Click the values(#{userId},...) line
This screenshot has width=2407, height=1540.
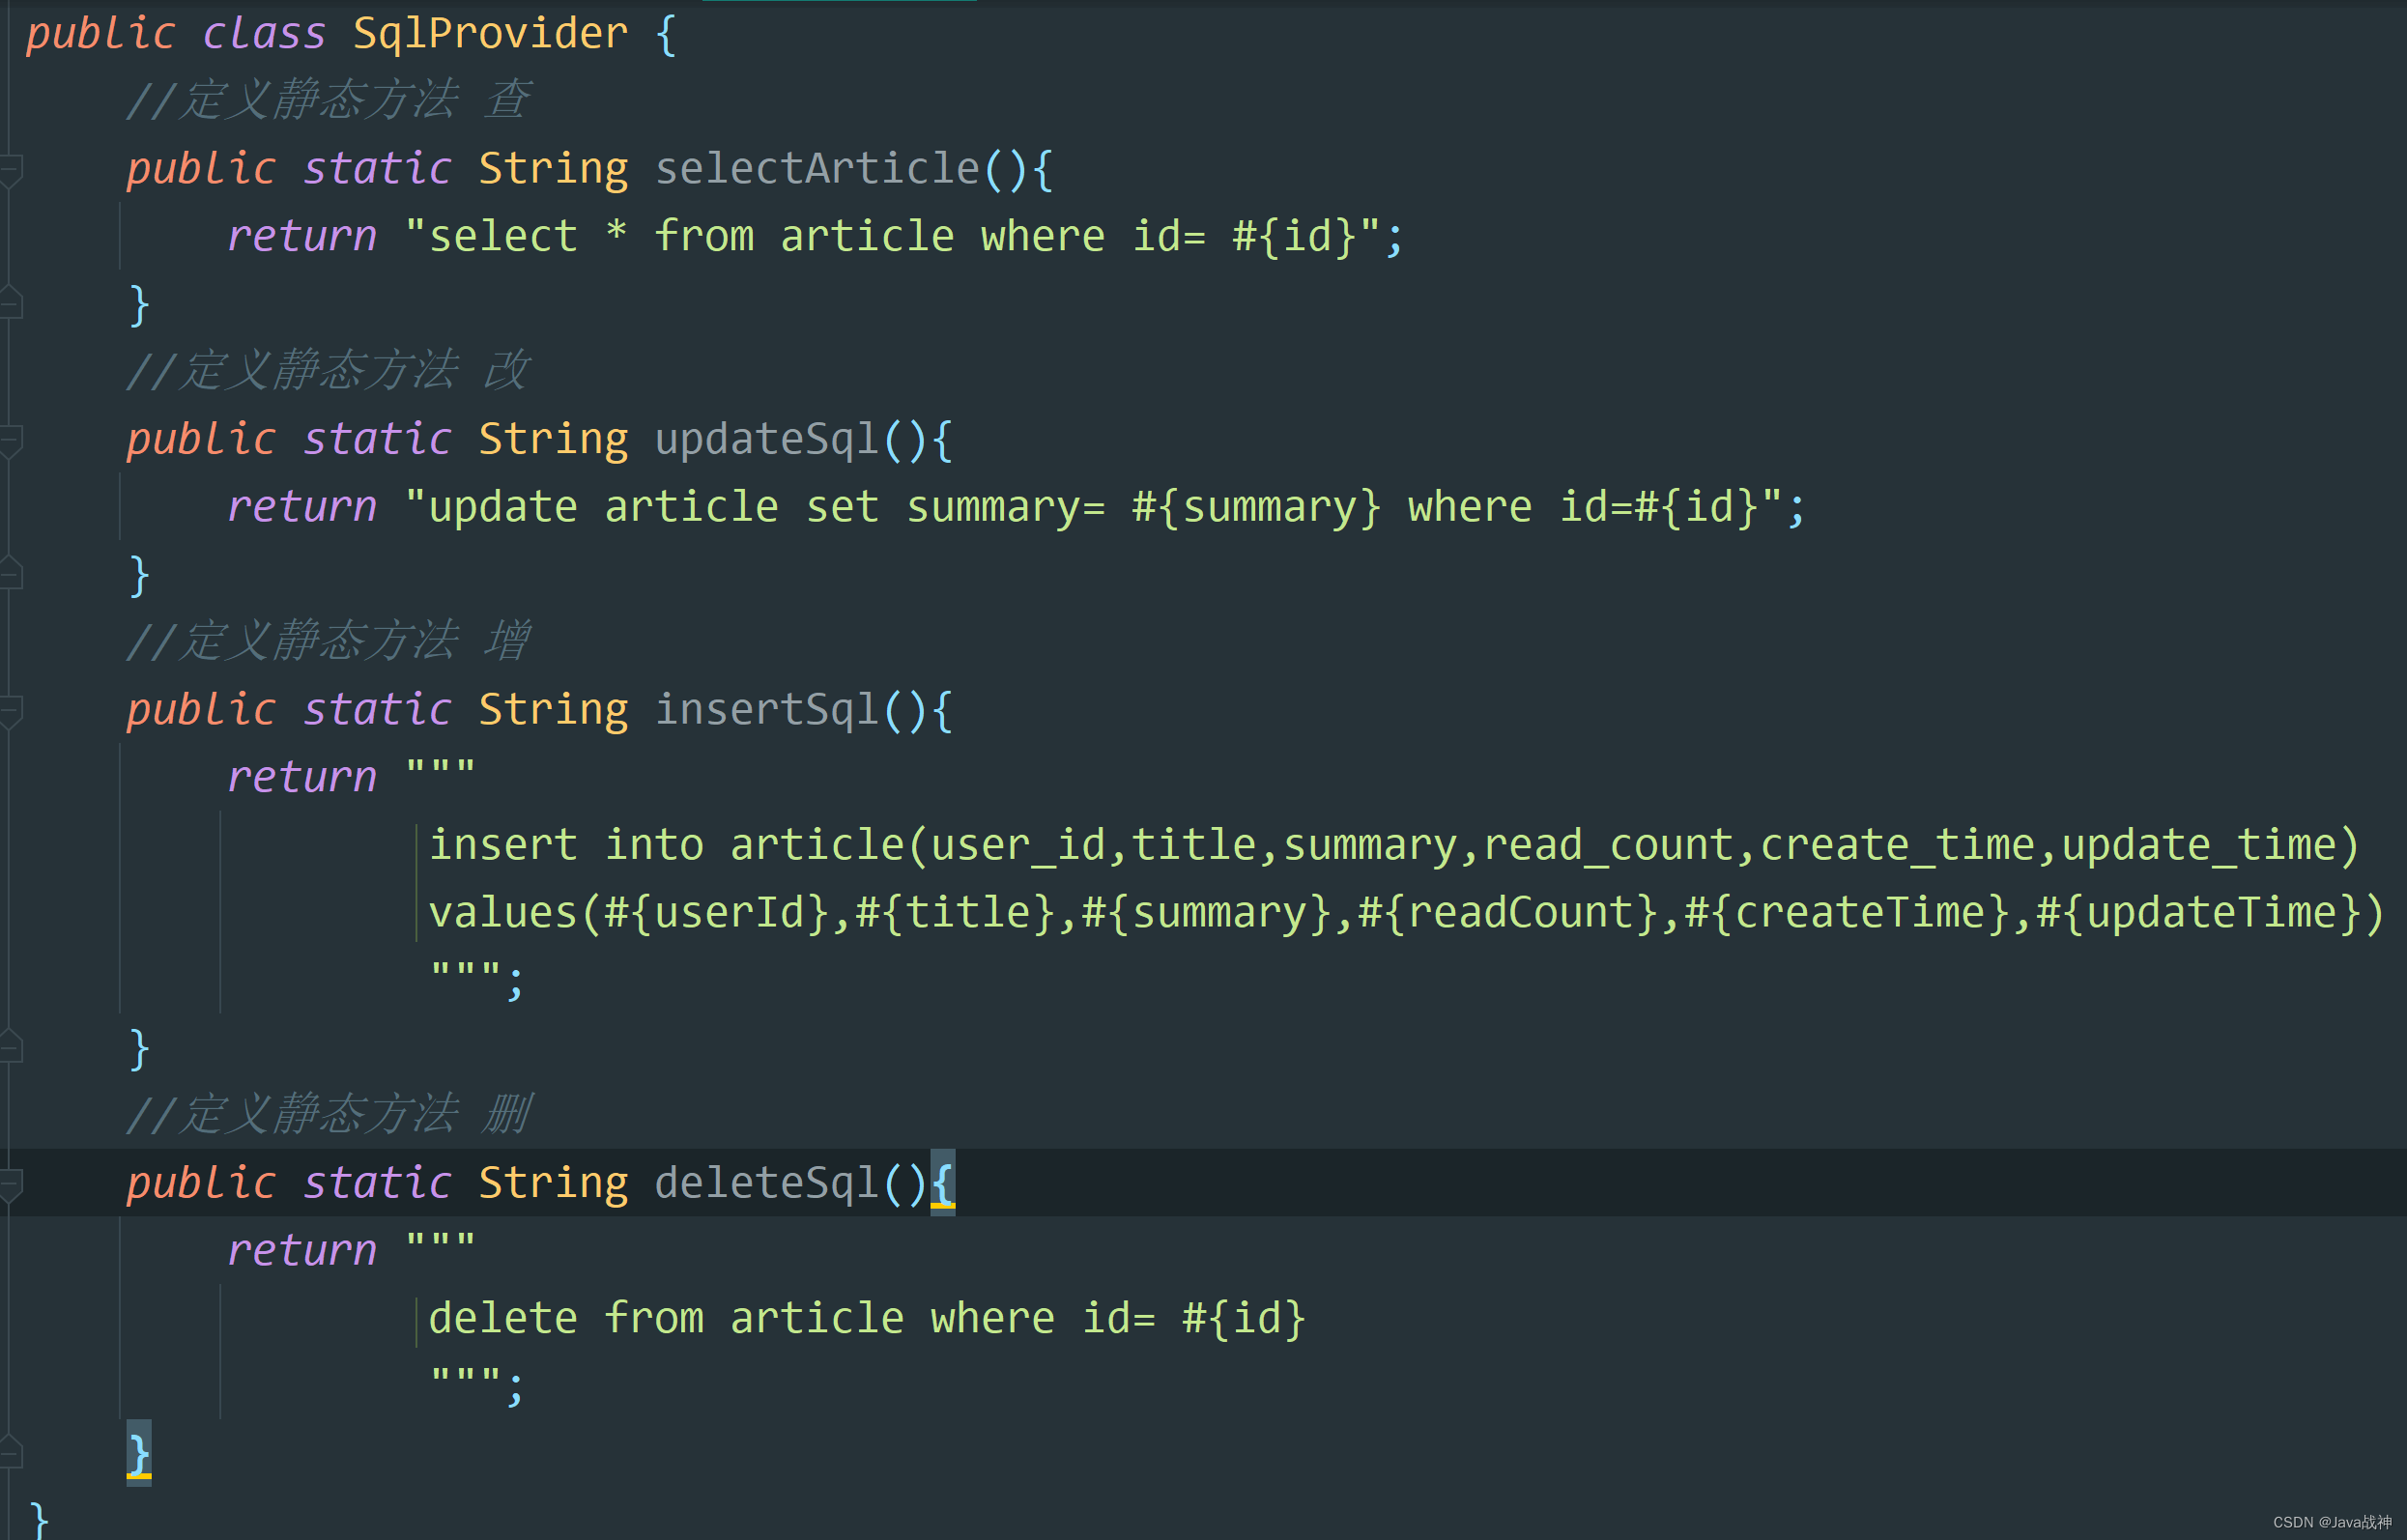point(1407,912)
